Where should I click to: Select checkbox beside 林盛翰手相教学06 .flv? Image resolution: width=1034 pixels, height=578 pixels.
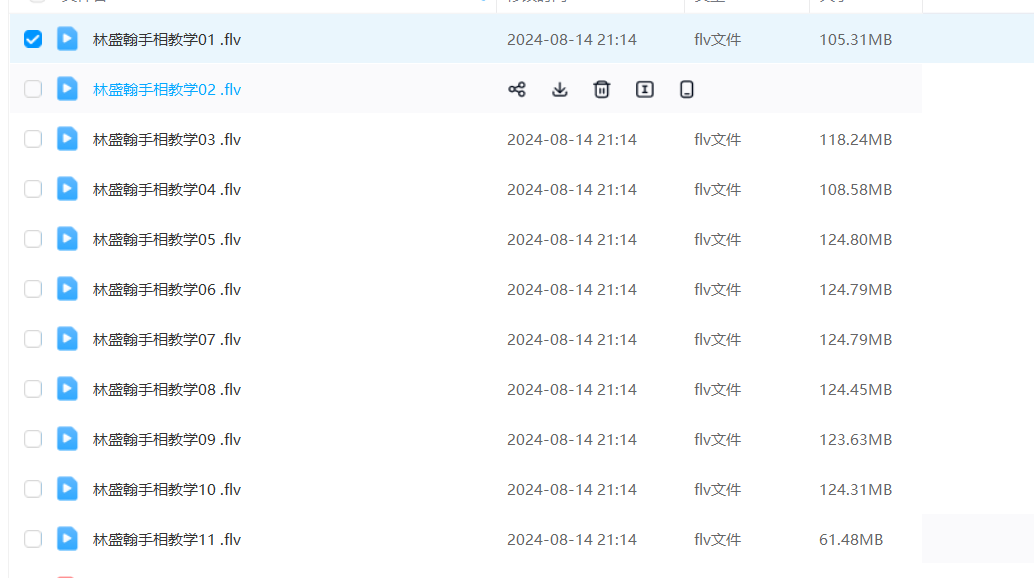click(33, 289)
